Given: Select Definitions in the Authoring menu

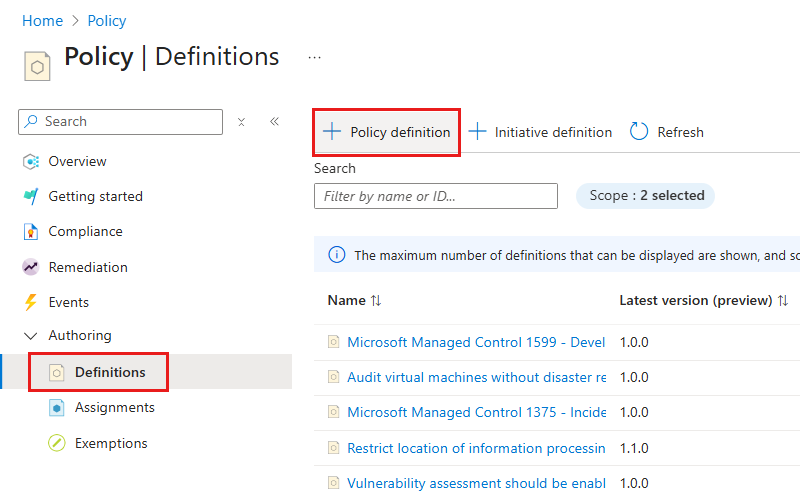Looking at the screenshot, I should pyautogui.click(x=109, y=372).
